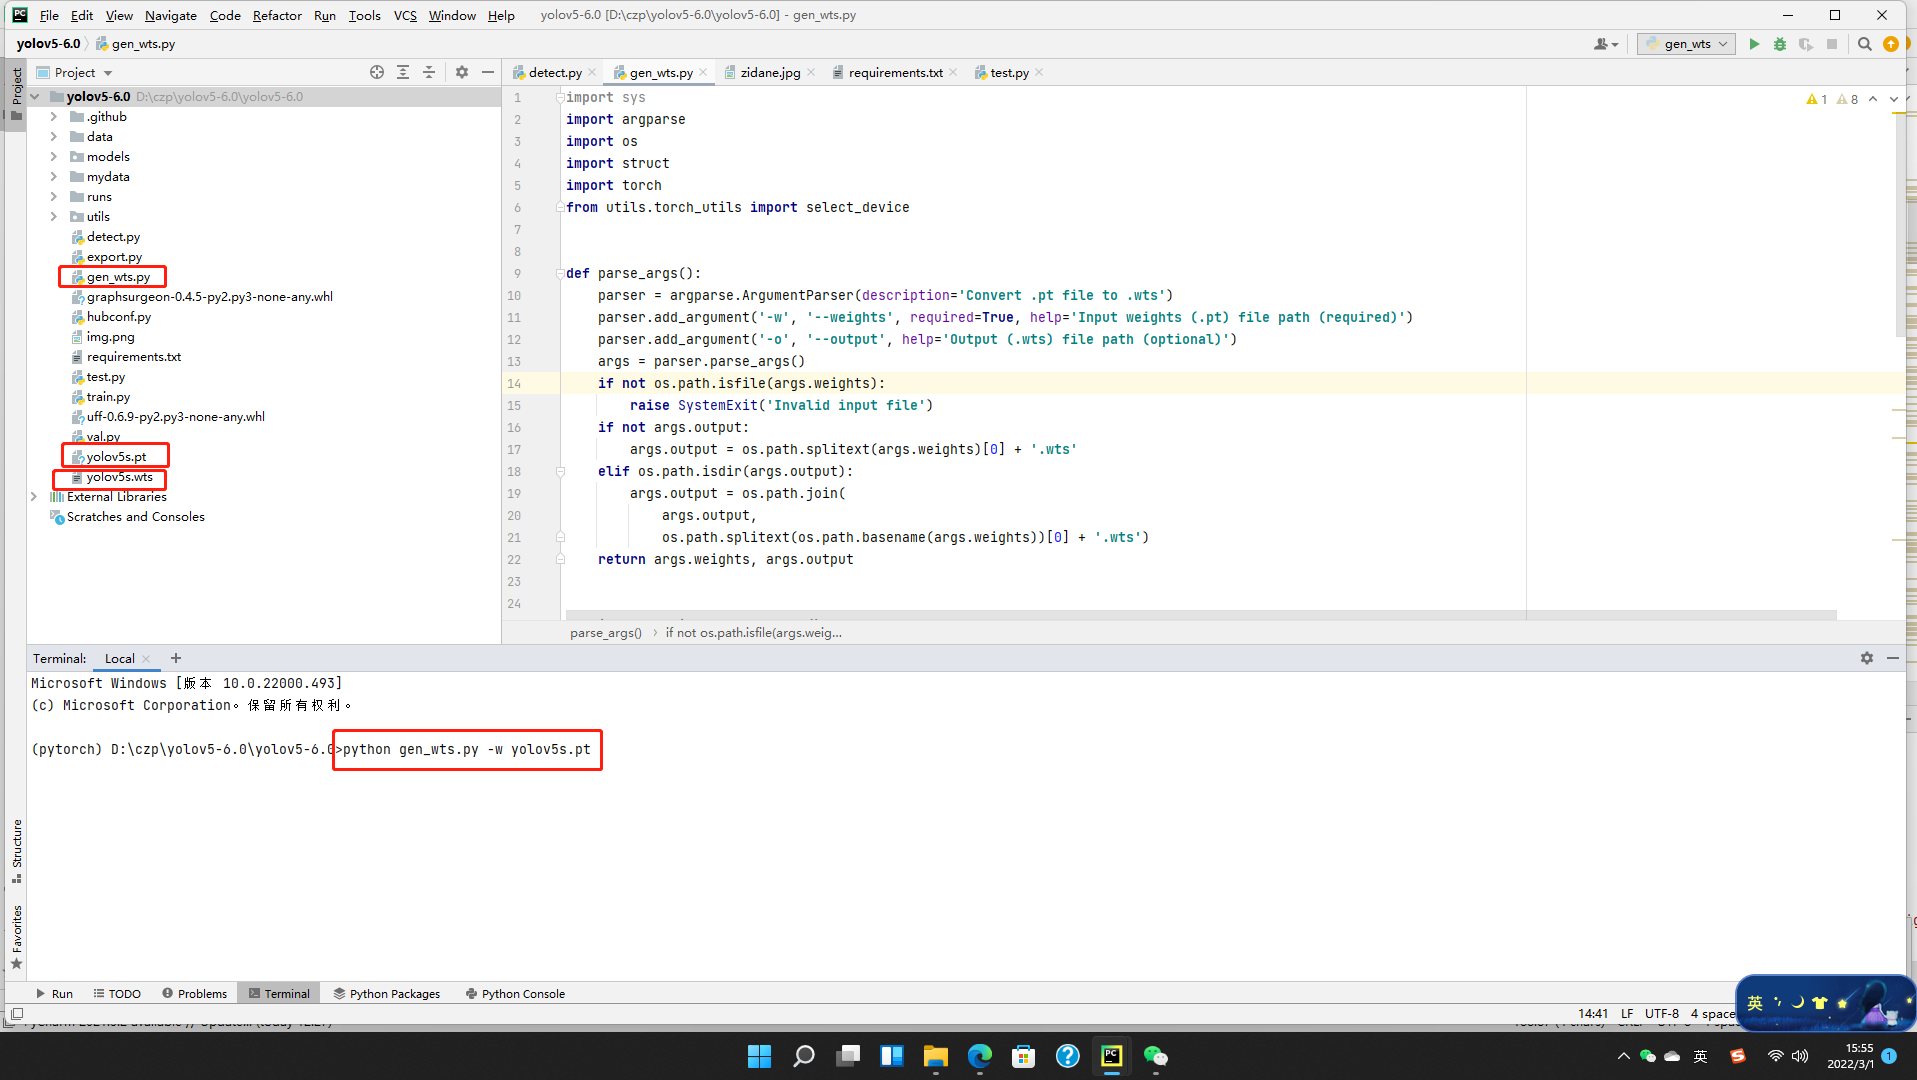Expand the data folder

pyautogui.click(x=54, y=137)
